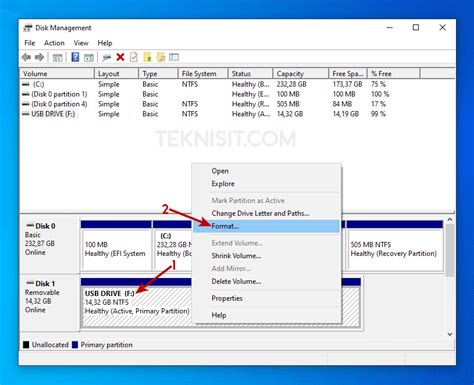
Task: Select the 100 MB EFI System partition block
Action: (116, 245)
